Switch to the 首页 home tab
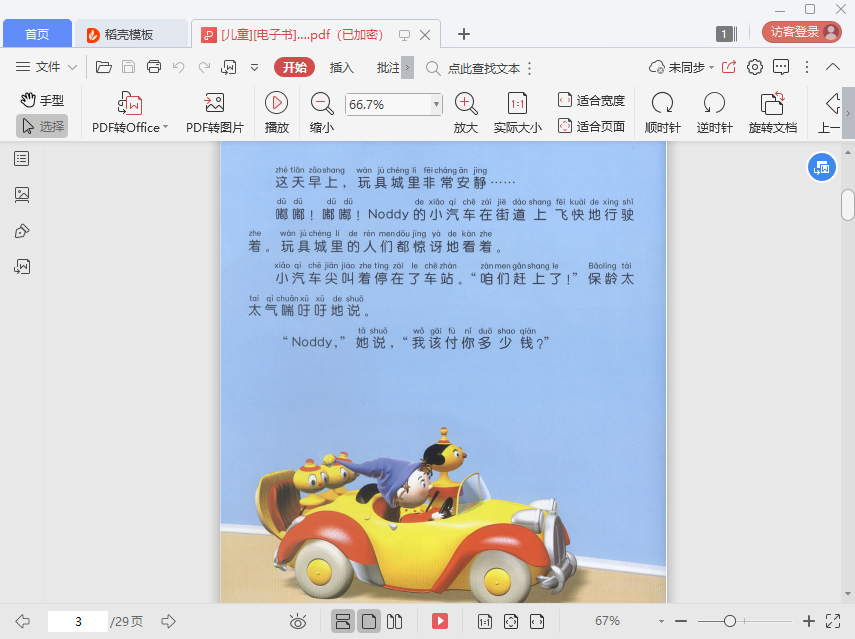855x639 pixels. tap(37, 34)
